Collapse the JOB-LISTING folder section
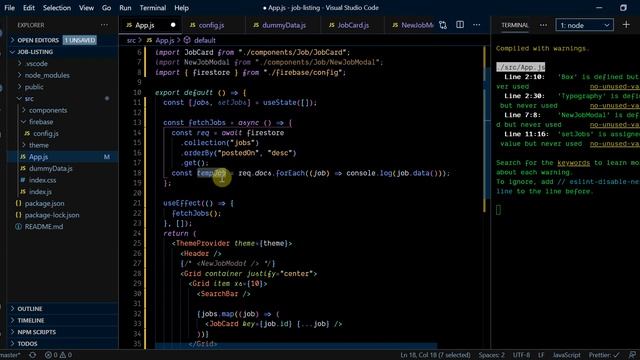This screenshot has width=640, height=360. [35, 52]
